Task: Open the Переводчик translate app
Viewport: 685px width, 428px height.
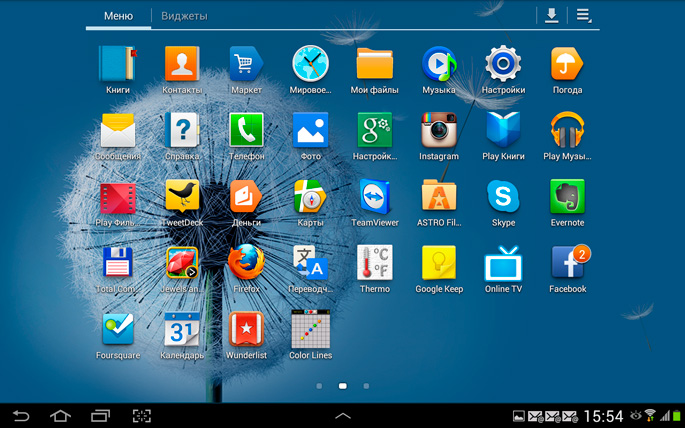Action: tap(310, 263)
